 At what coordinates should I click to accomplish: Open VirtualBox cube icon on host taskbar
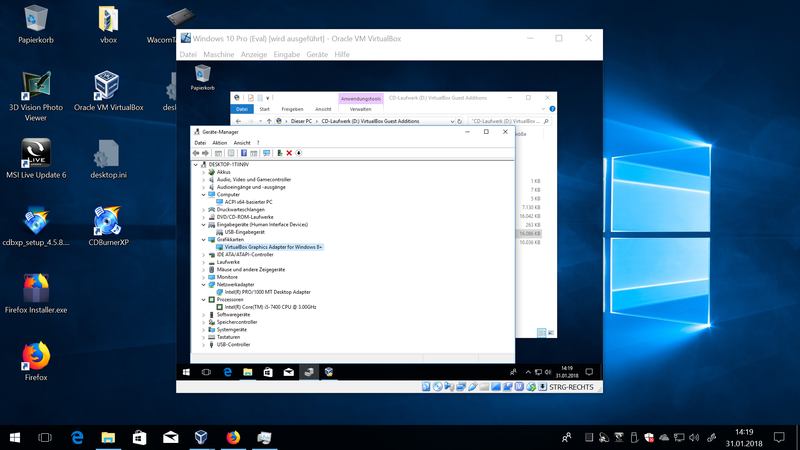(x=202, y=437)
